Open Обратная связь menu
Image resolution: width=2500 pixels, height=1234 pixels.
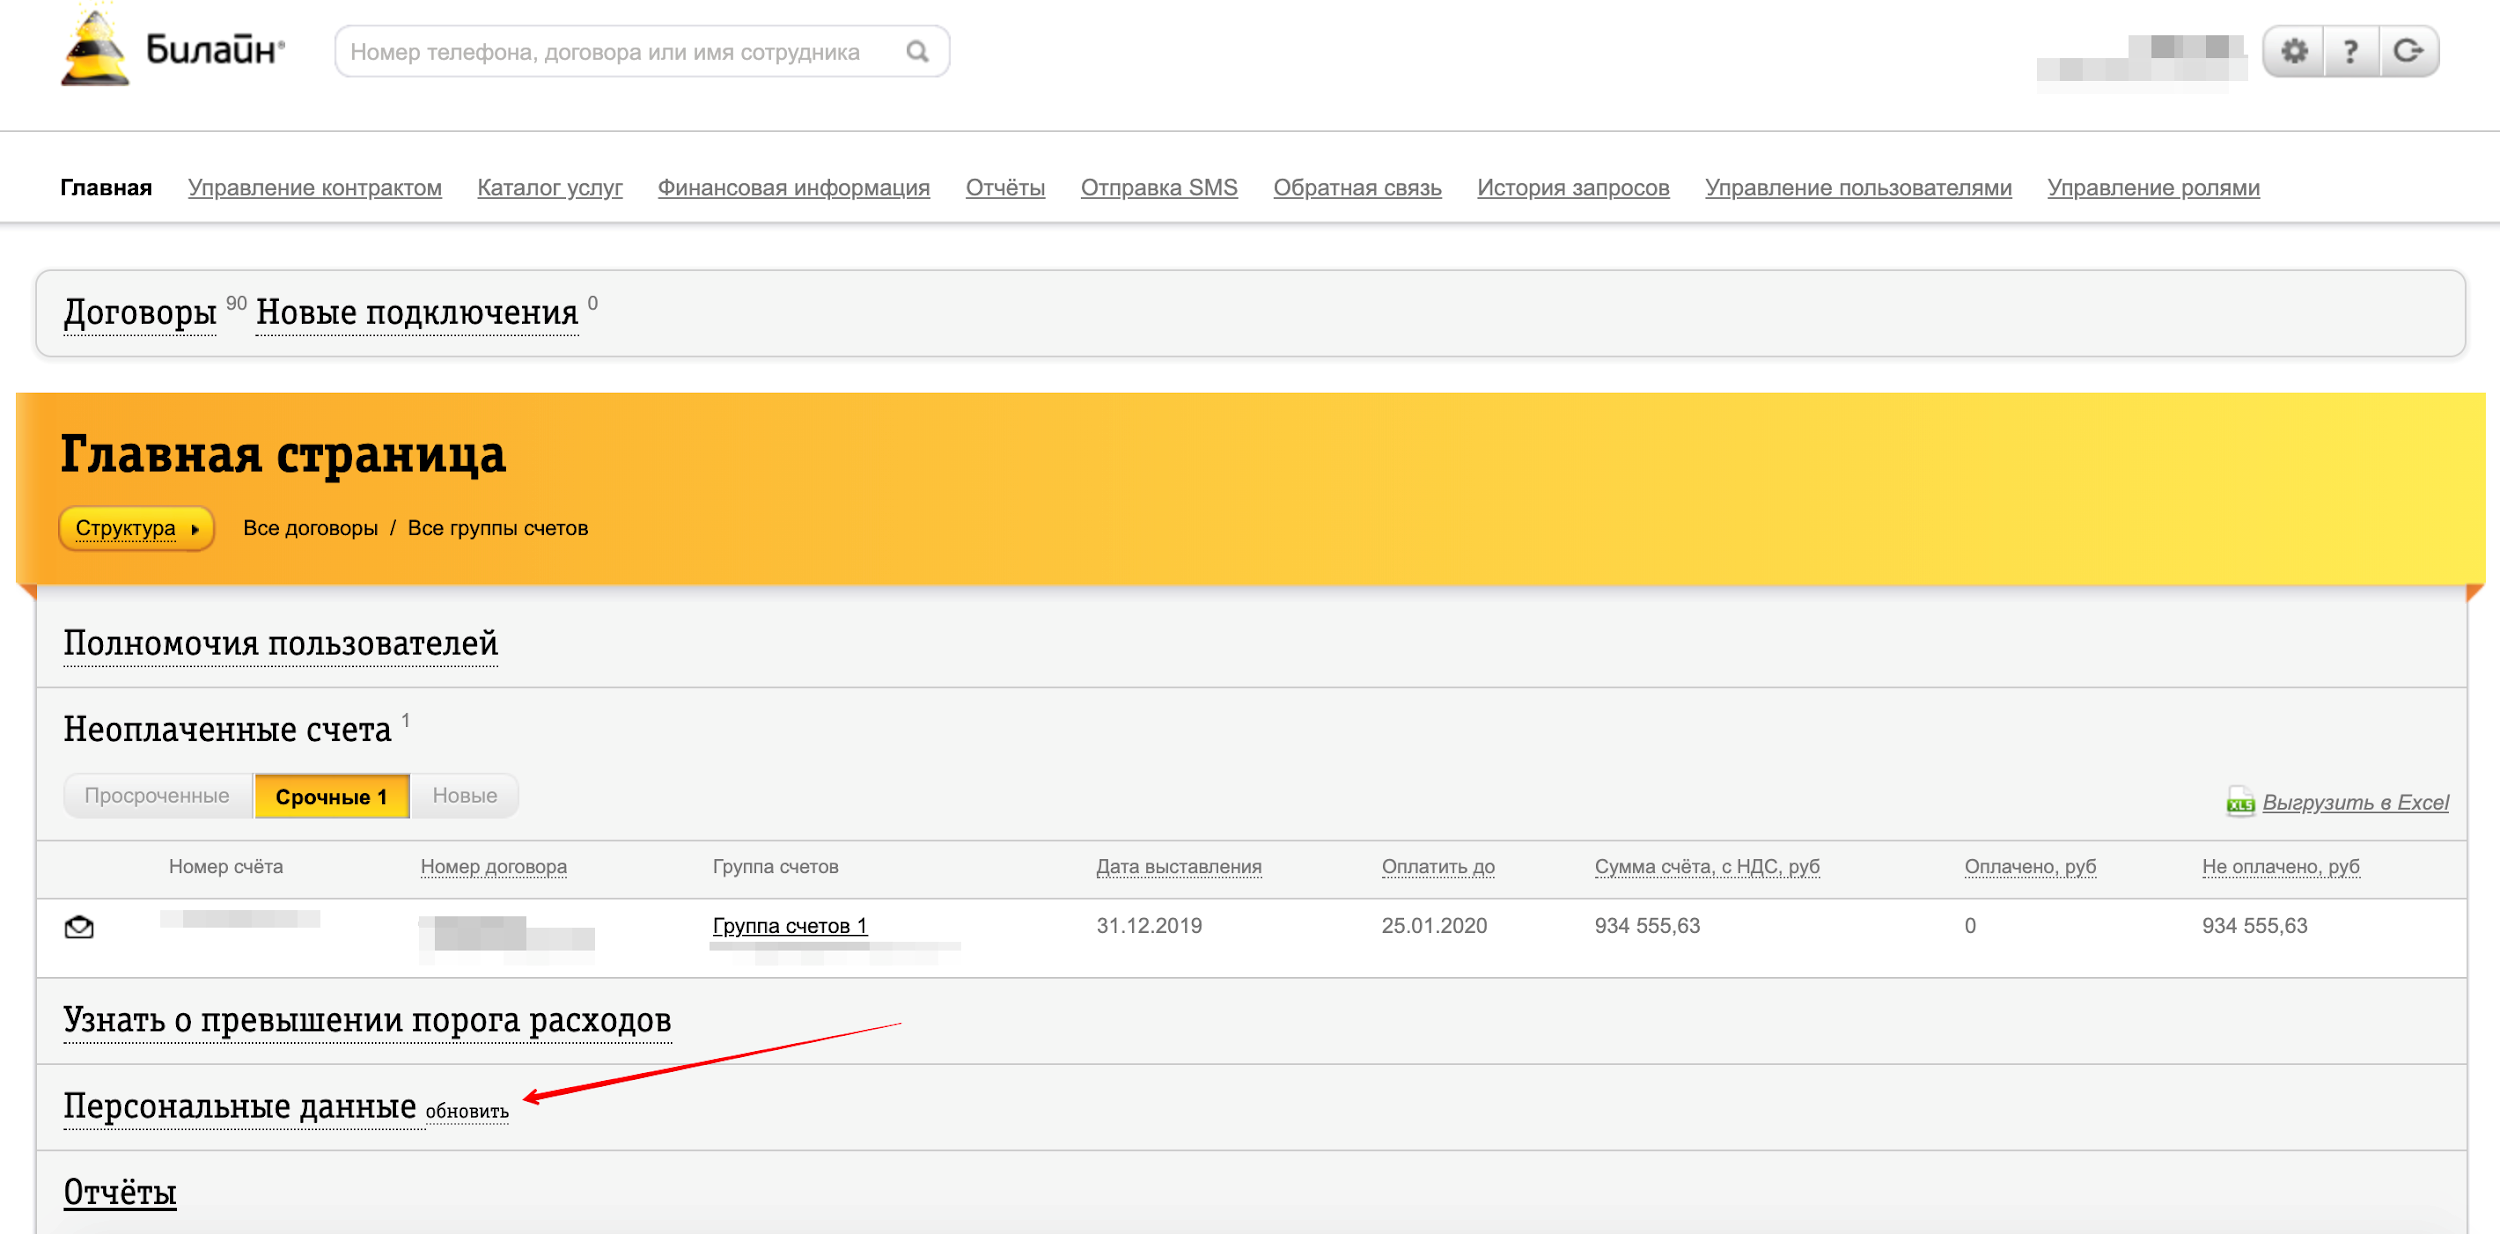point(1357,188)
